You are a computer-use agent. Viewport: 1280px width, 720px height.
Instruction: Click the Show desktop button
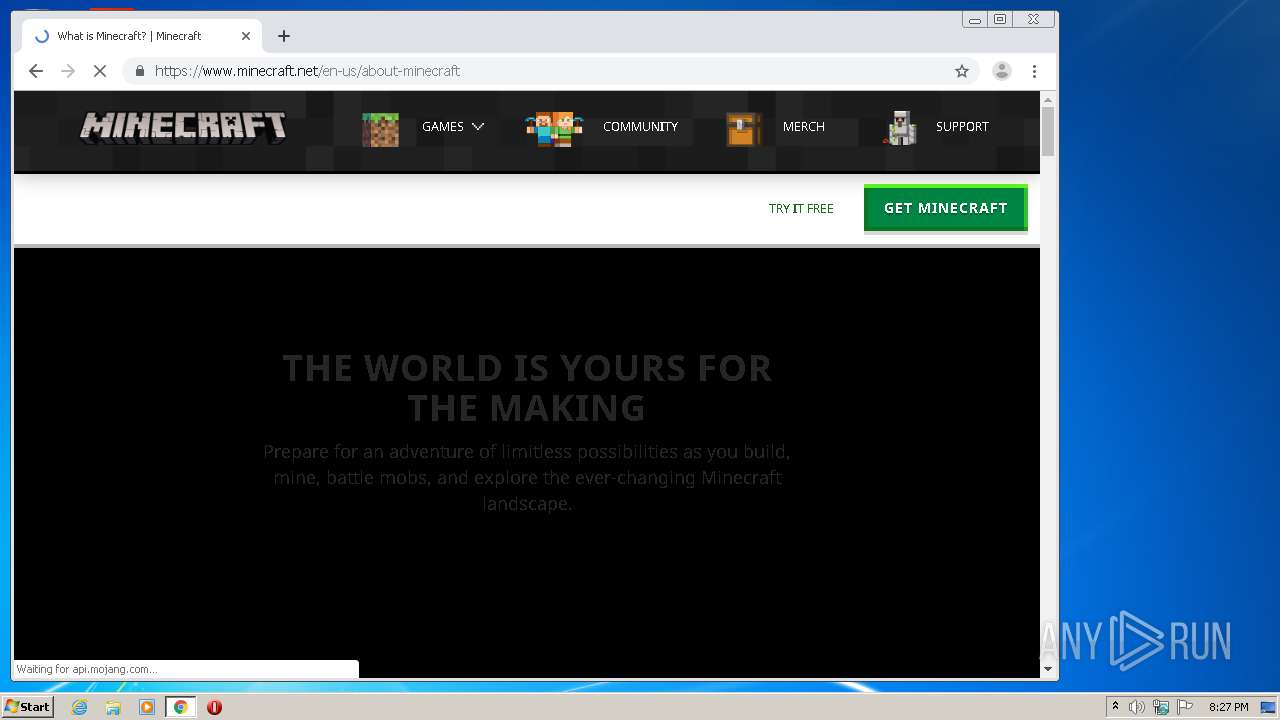coord(1269,707)
